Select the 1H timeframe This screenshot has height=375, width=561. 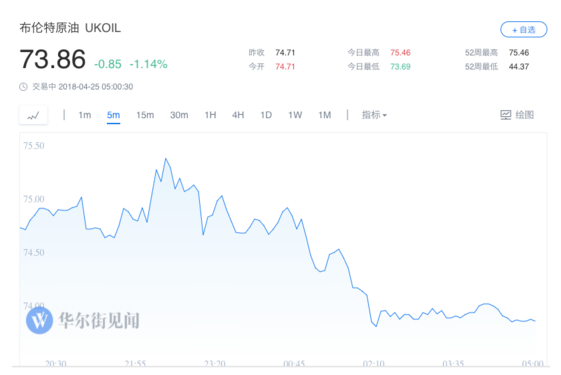coord(210,115)
